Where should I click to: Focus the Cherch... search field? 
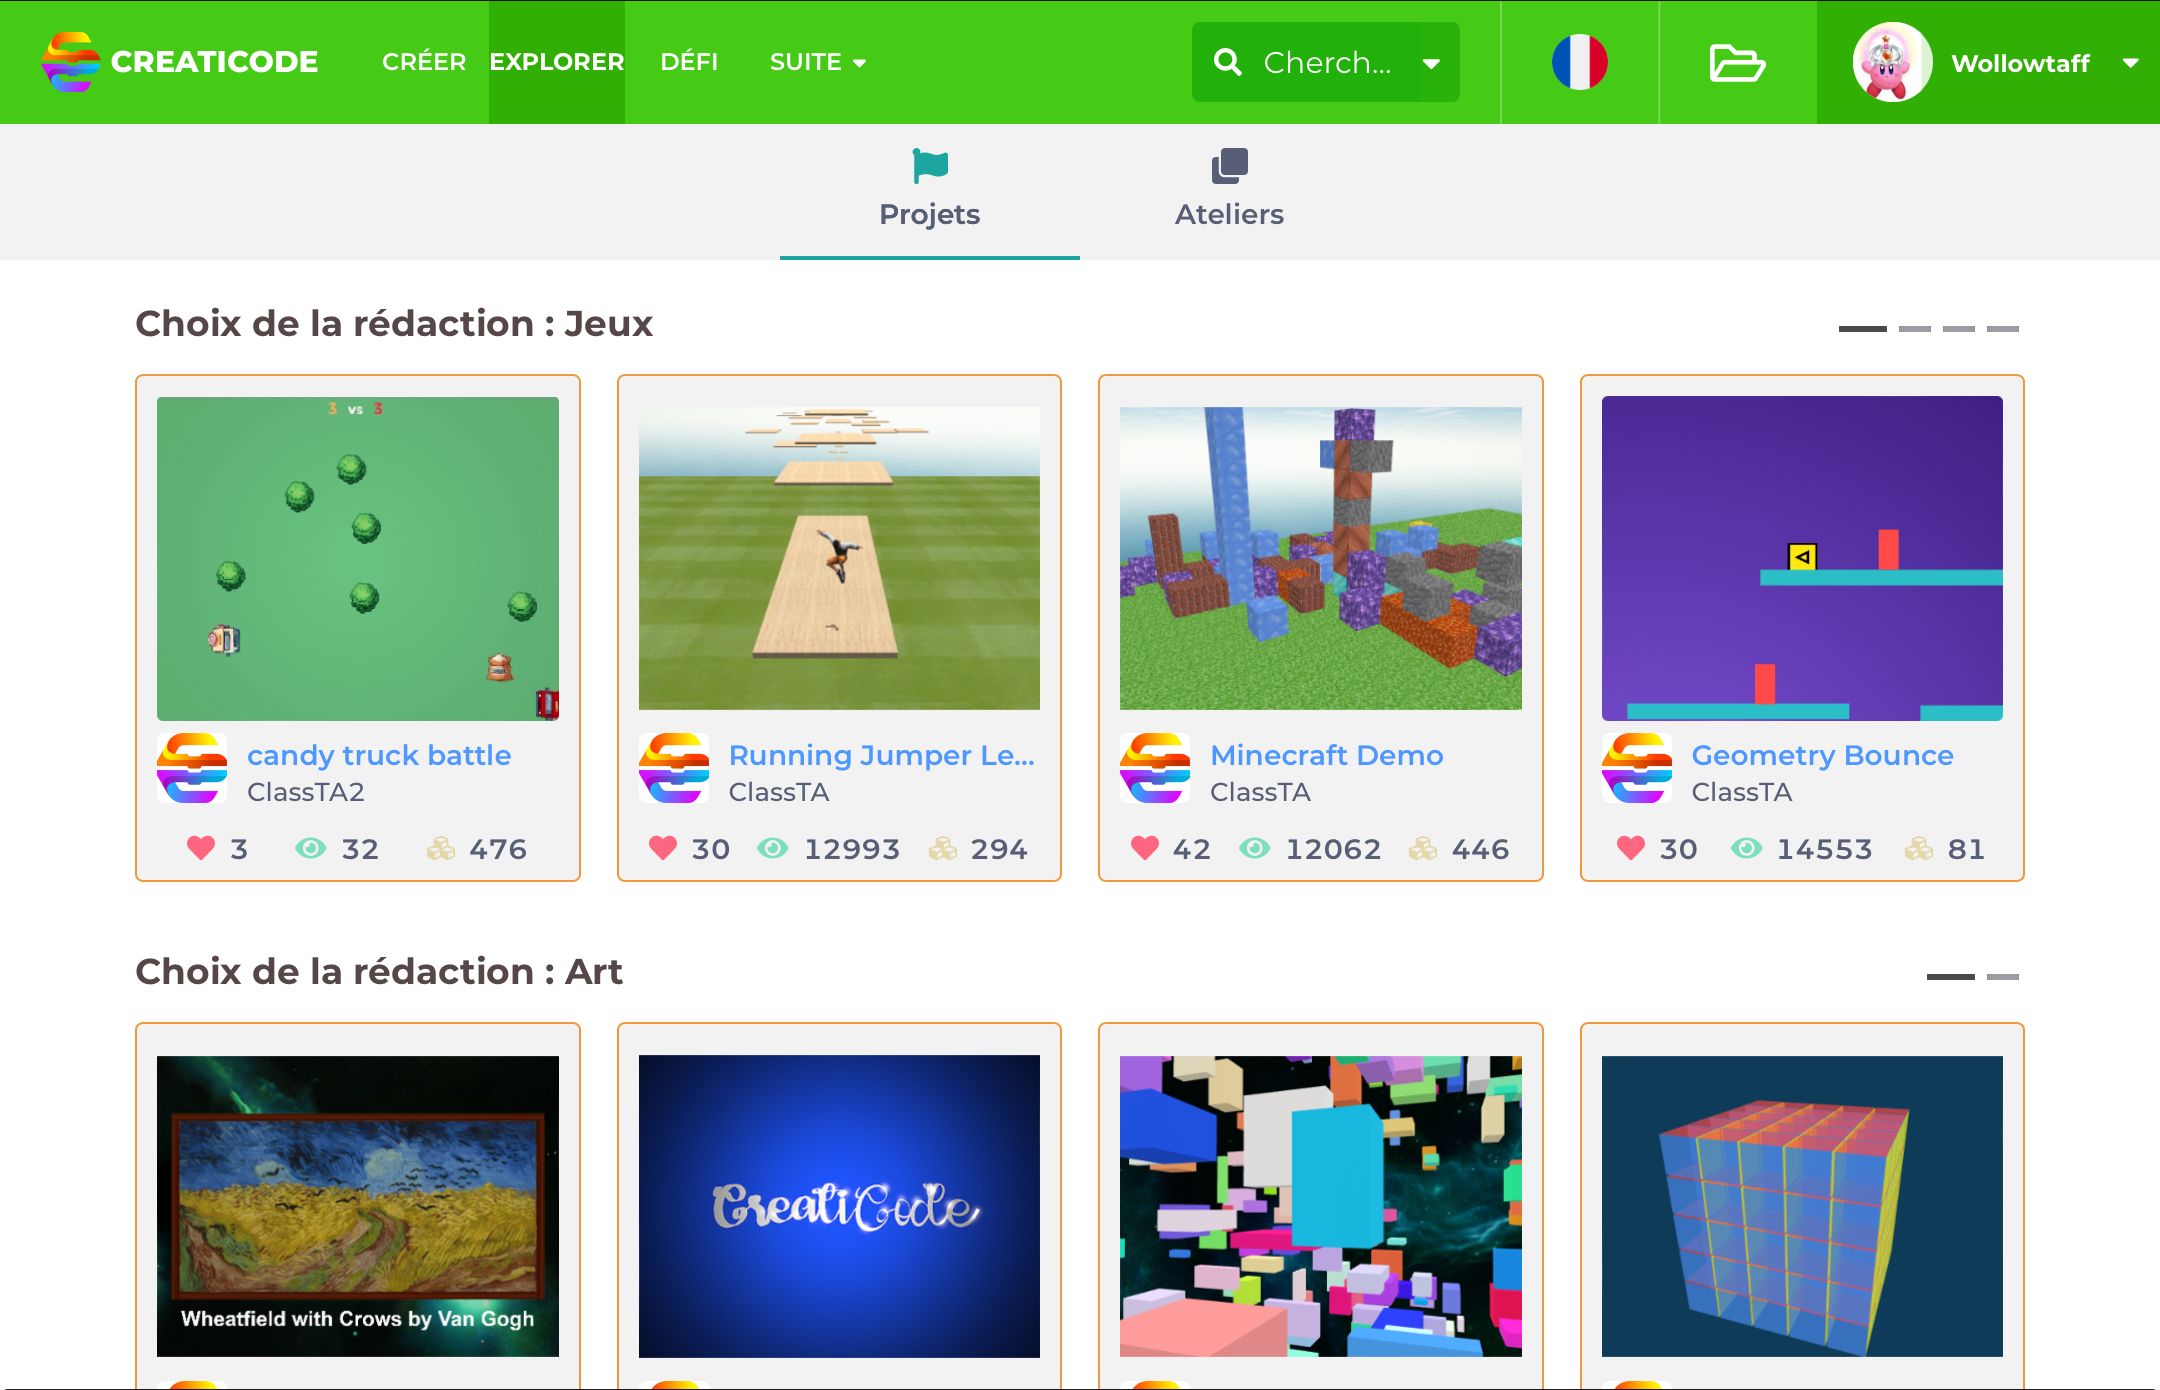[1327, 62]
